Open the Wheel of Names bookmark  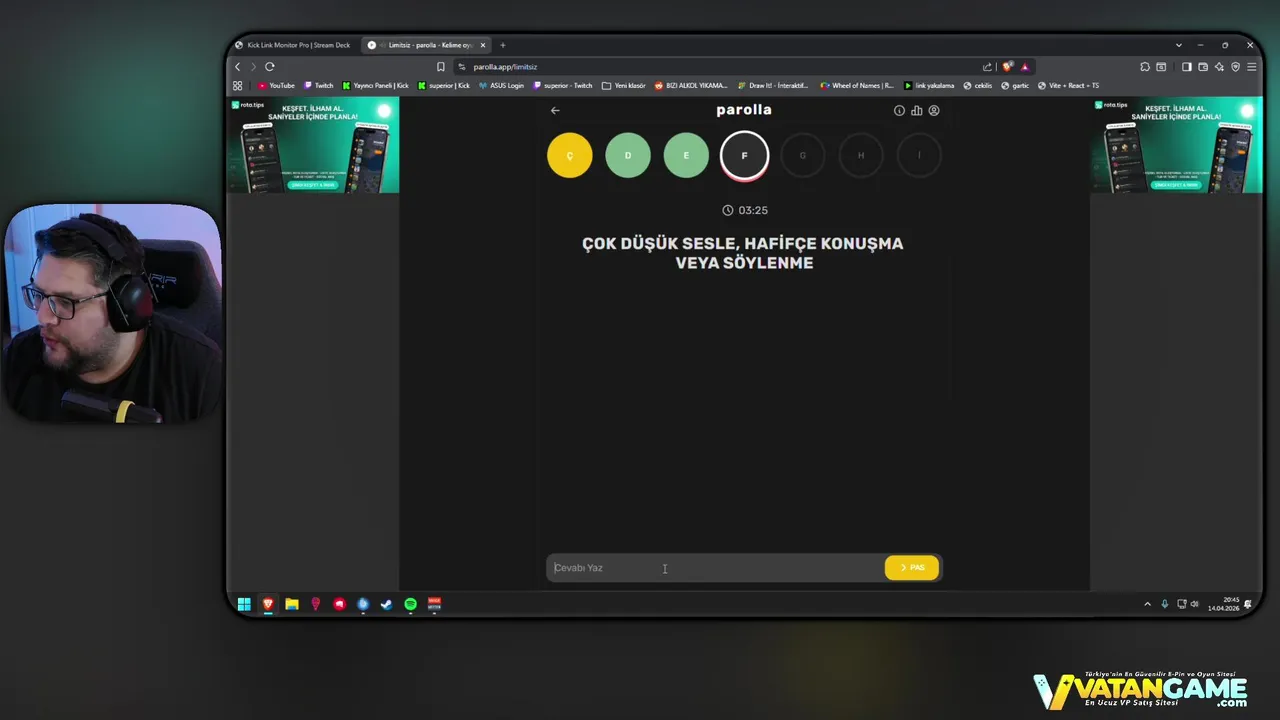pos(857,86)
